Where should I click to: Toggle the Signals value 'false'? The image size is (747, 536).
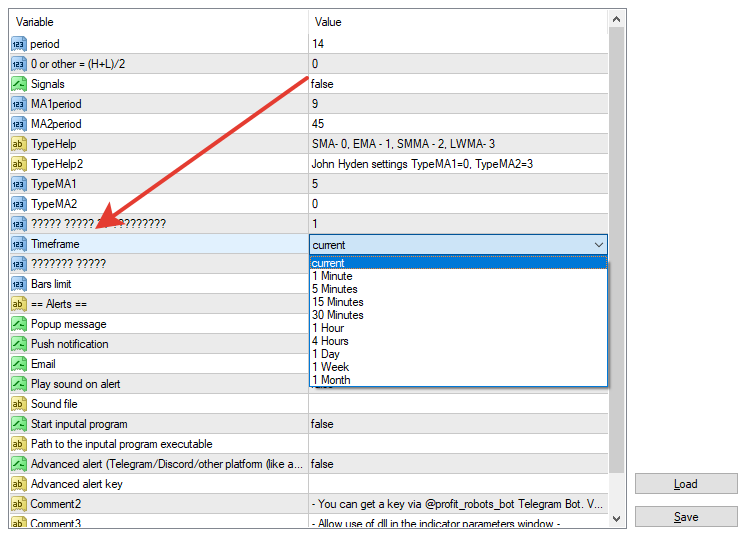458,84
